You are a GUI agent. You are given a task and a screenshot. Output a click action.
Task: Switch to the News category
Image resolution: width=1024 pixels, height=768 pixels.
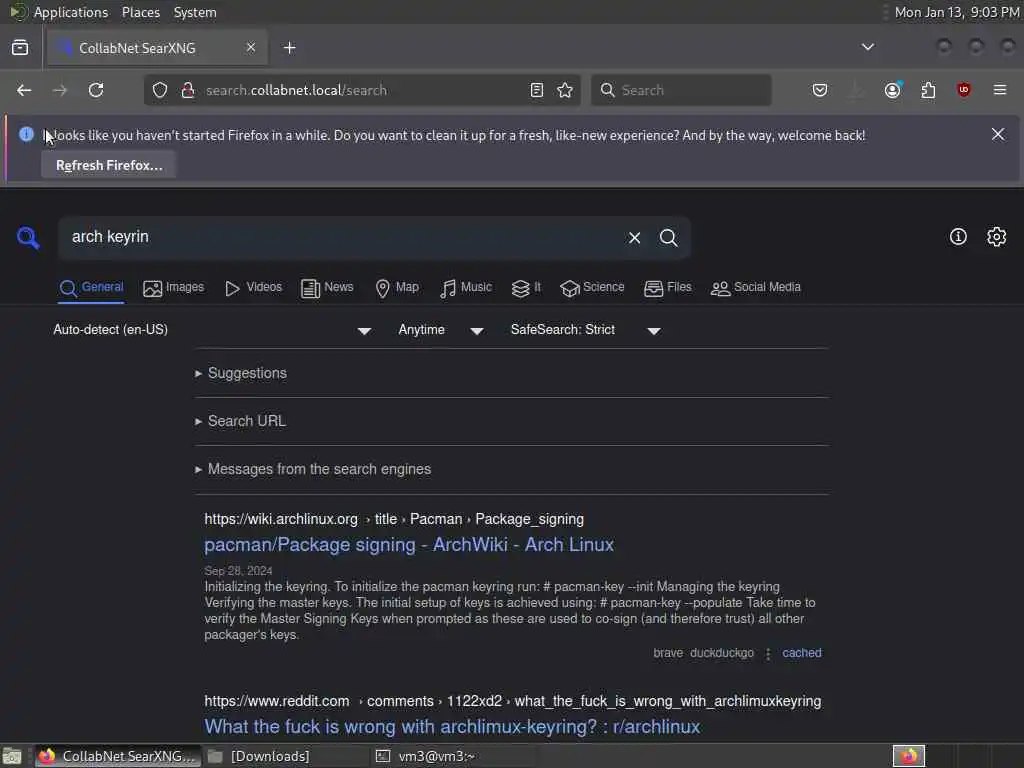(327, 288)
